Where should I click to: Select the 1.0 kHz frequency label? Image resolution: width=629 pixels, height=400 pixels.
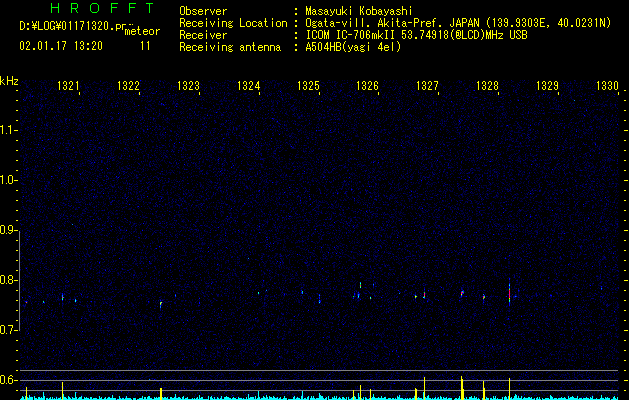[8, 180]
